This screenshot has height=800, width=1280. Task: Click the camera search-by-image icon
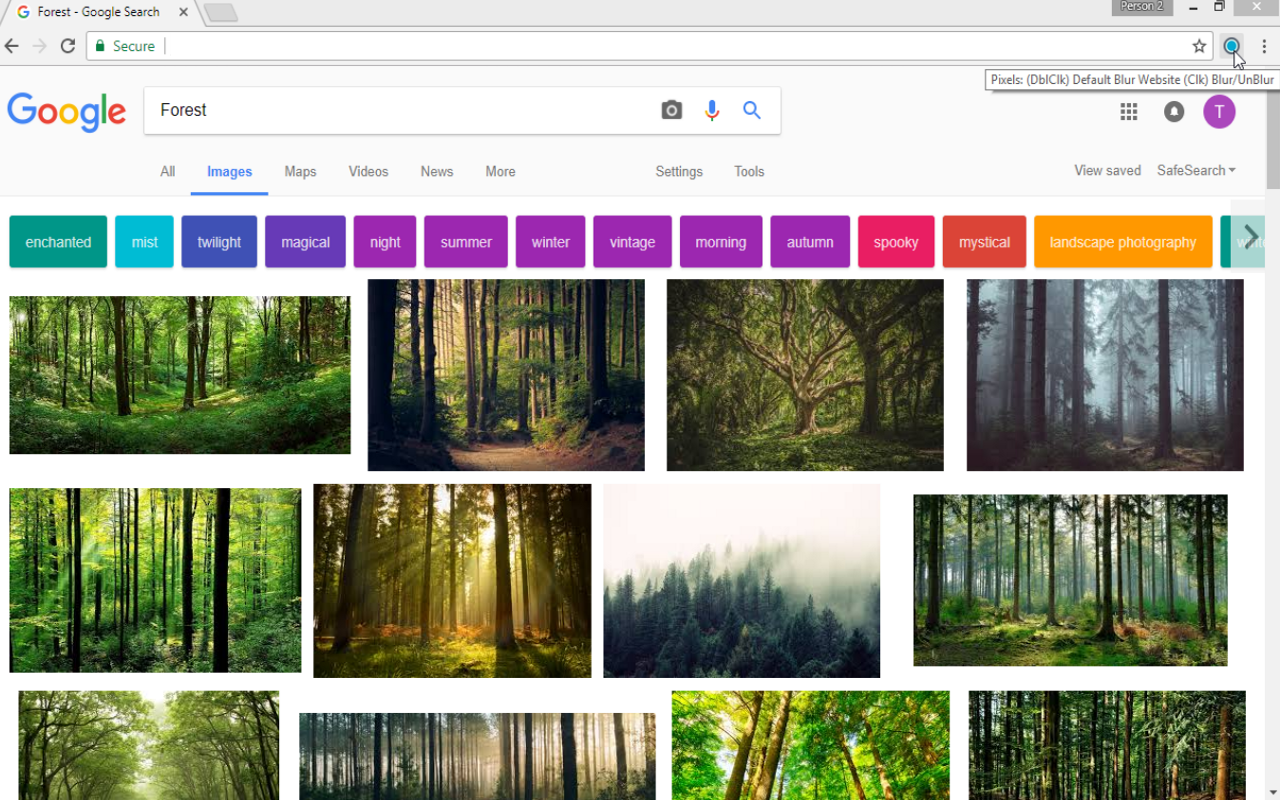[672, 110]
